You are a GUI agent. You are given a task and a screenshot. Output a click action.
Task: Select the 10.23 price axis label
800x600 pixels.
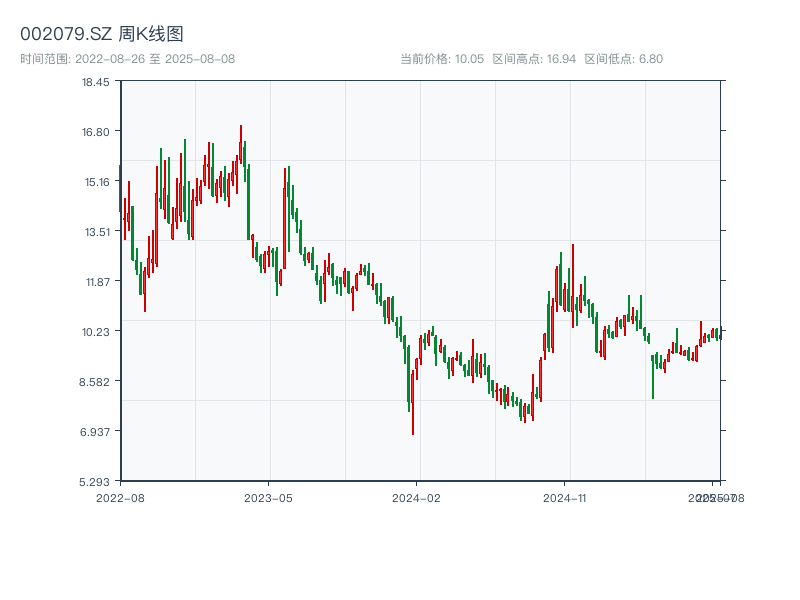[96, 331]
